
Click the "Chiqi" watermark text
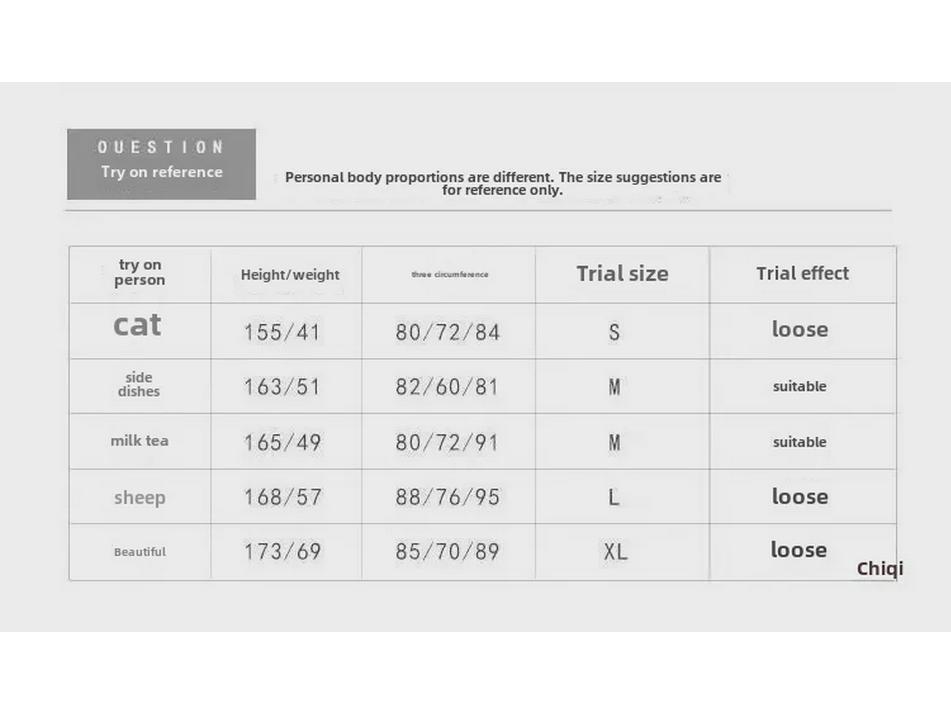(880, 569)
